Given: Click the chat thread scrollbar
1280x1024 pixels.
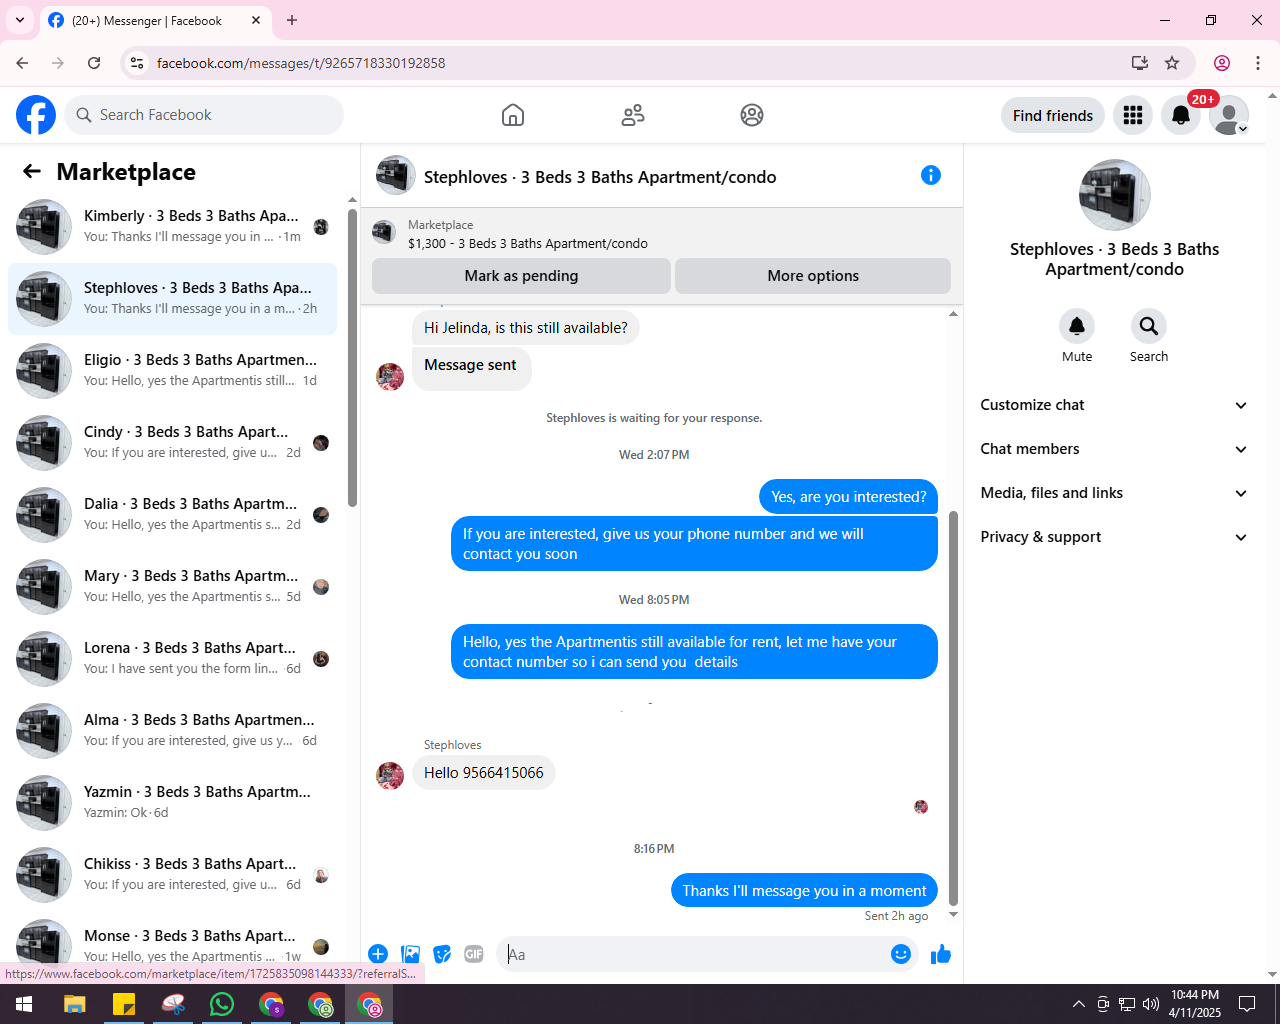Looking at the screenshot, I should pyautogui.click(x=953, y=708).
